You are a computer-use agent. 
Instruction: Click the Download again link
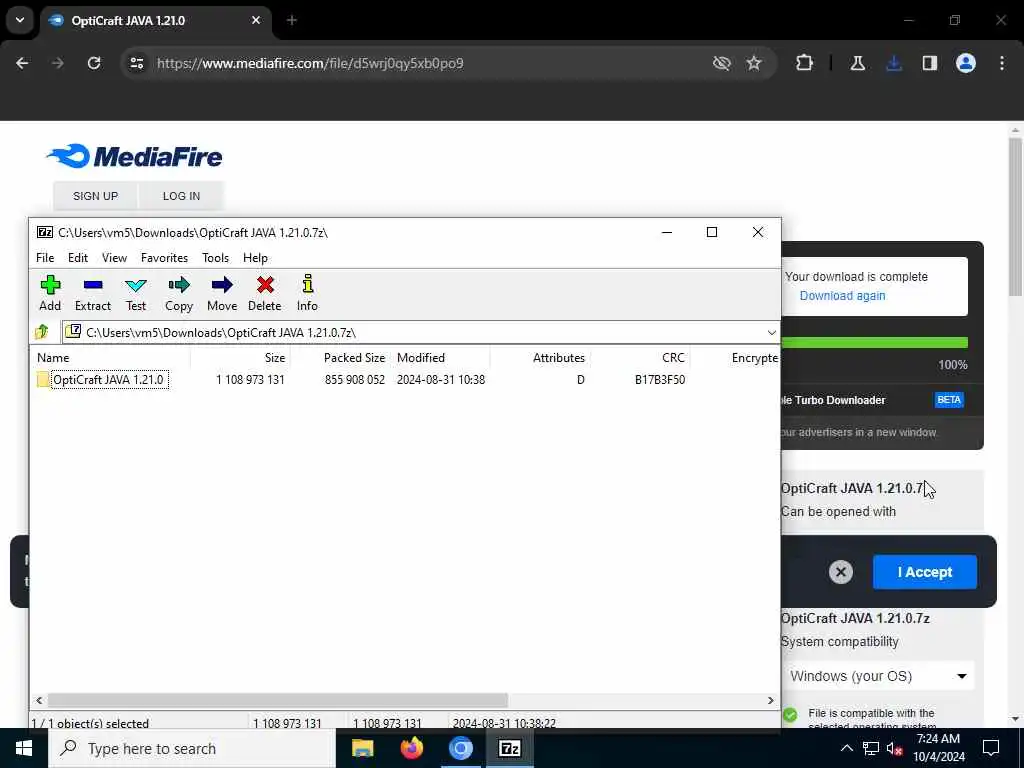pyautogui.click(x=842, y=296)
